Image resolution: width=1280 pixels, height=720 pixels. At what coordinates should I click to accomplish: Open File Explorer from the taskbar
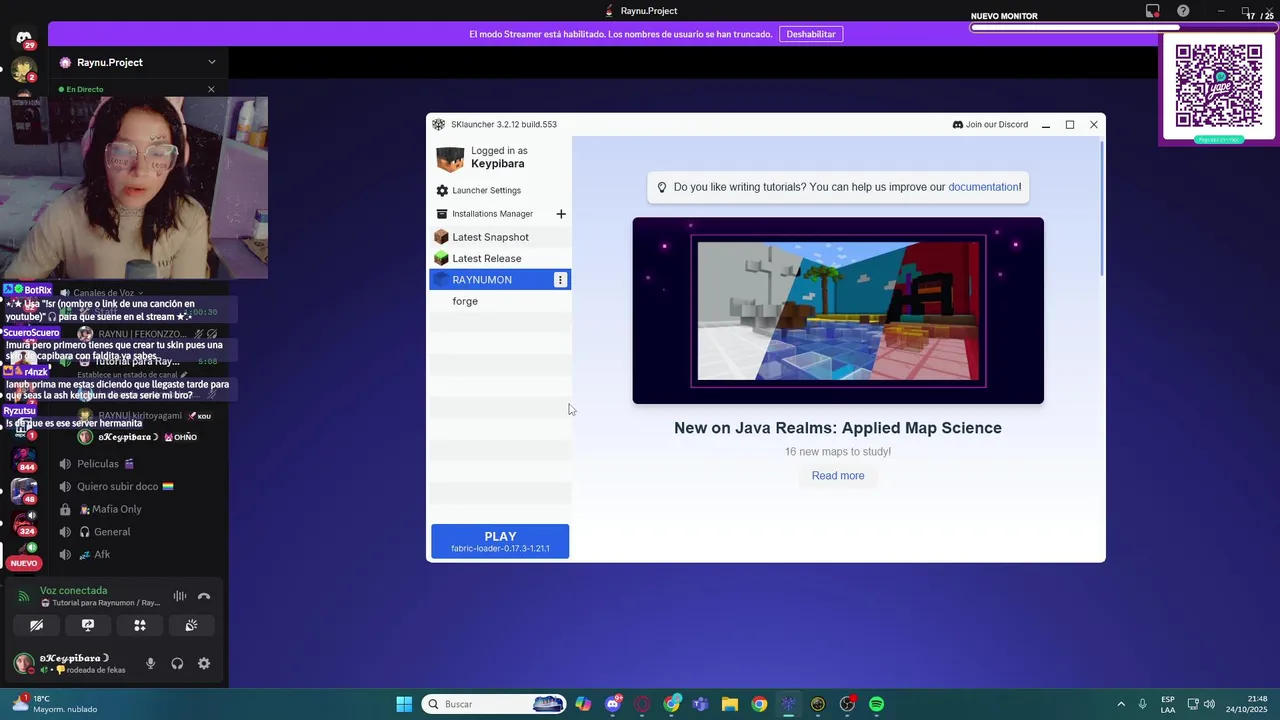click(x=730, y=704)
